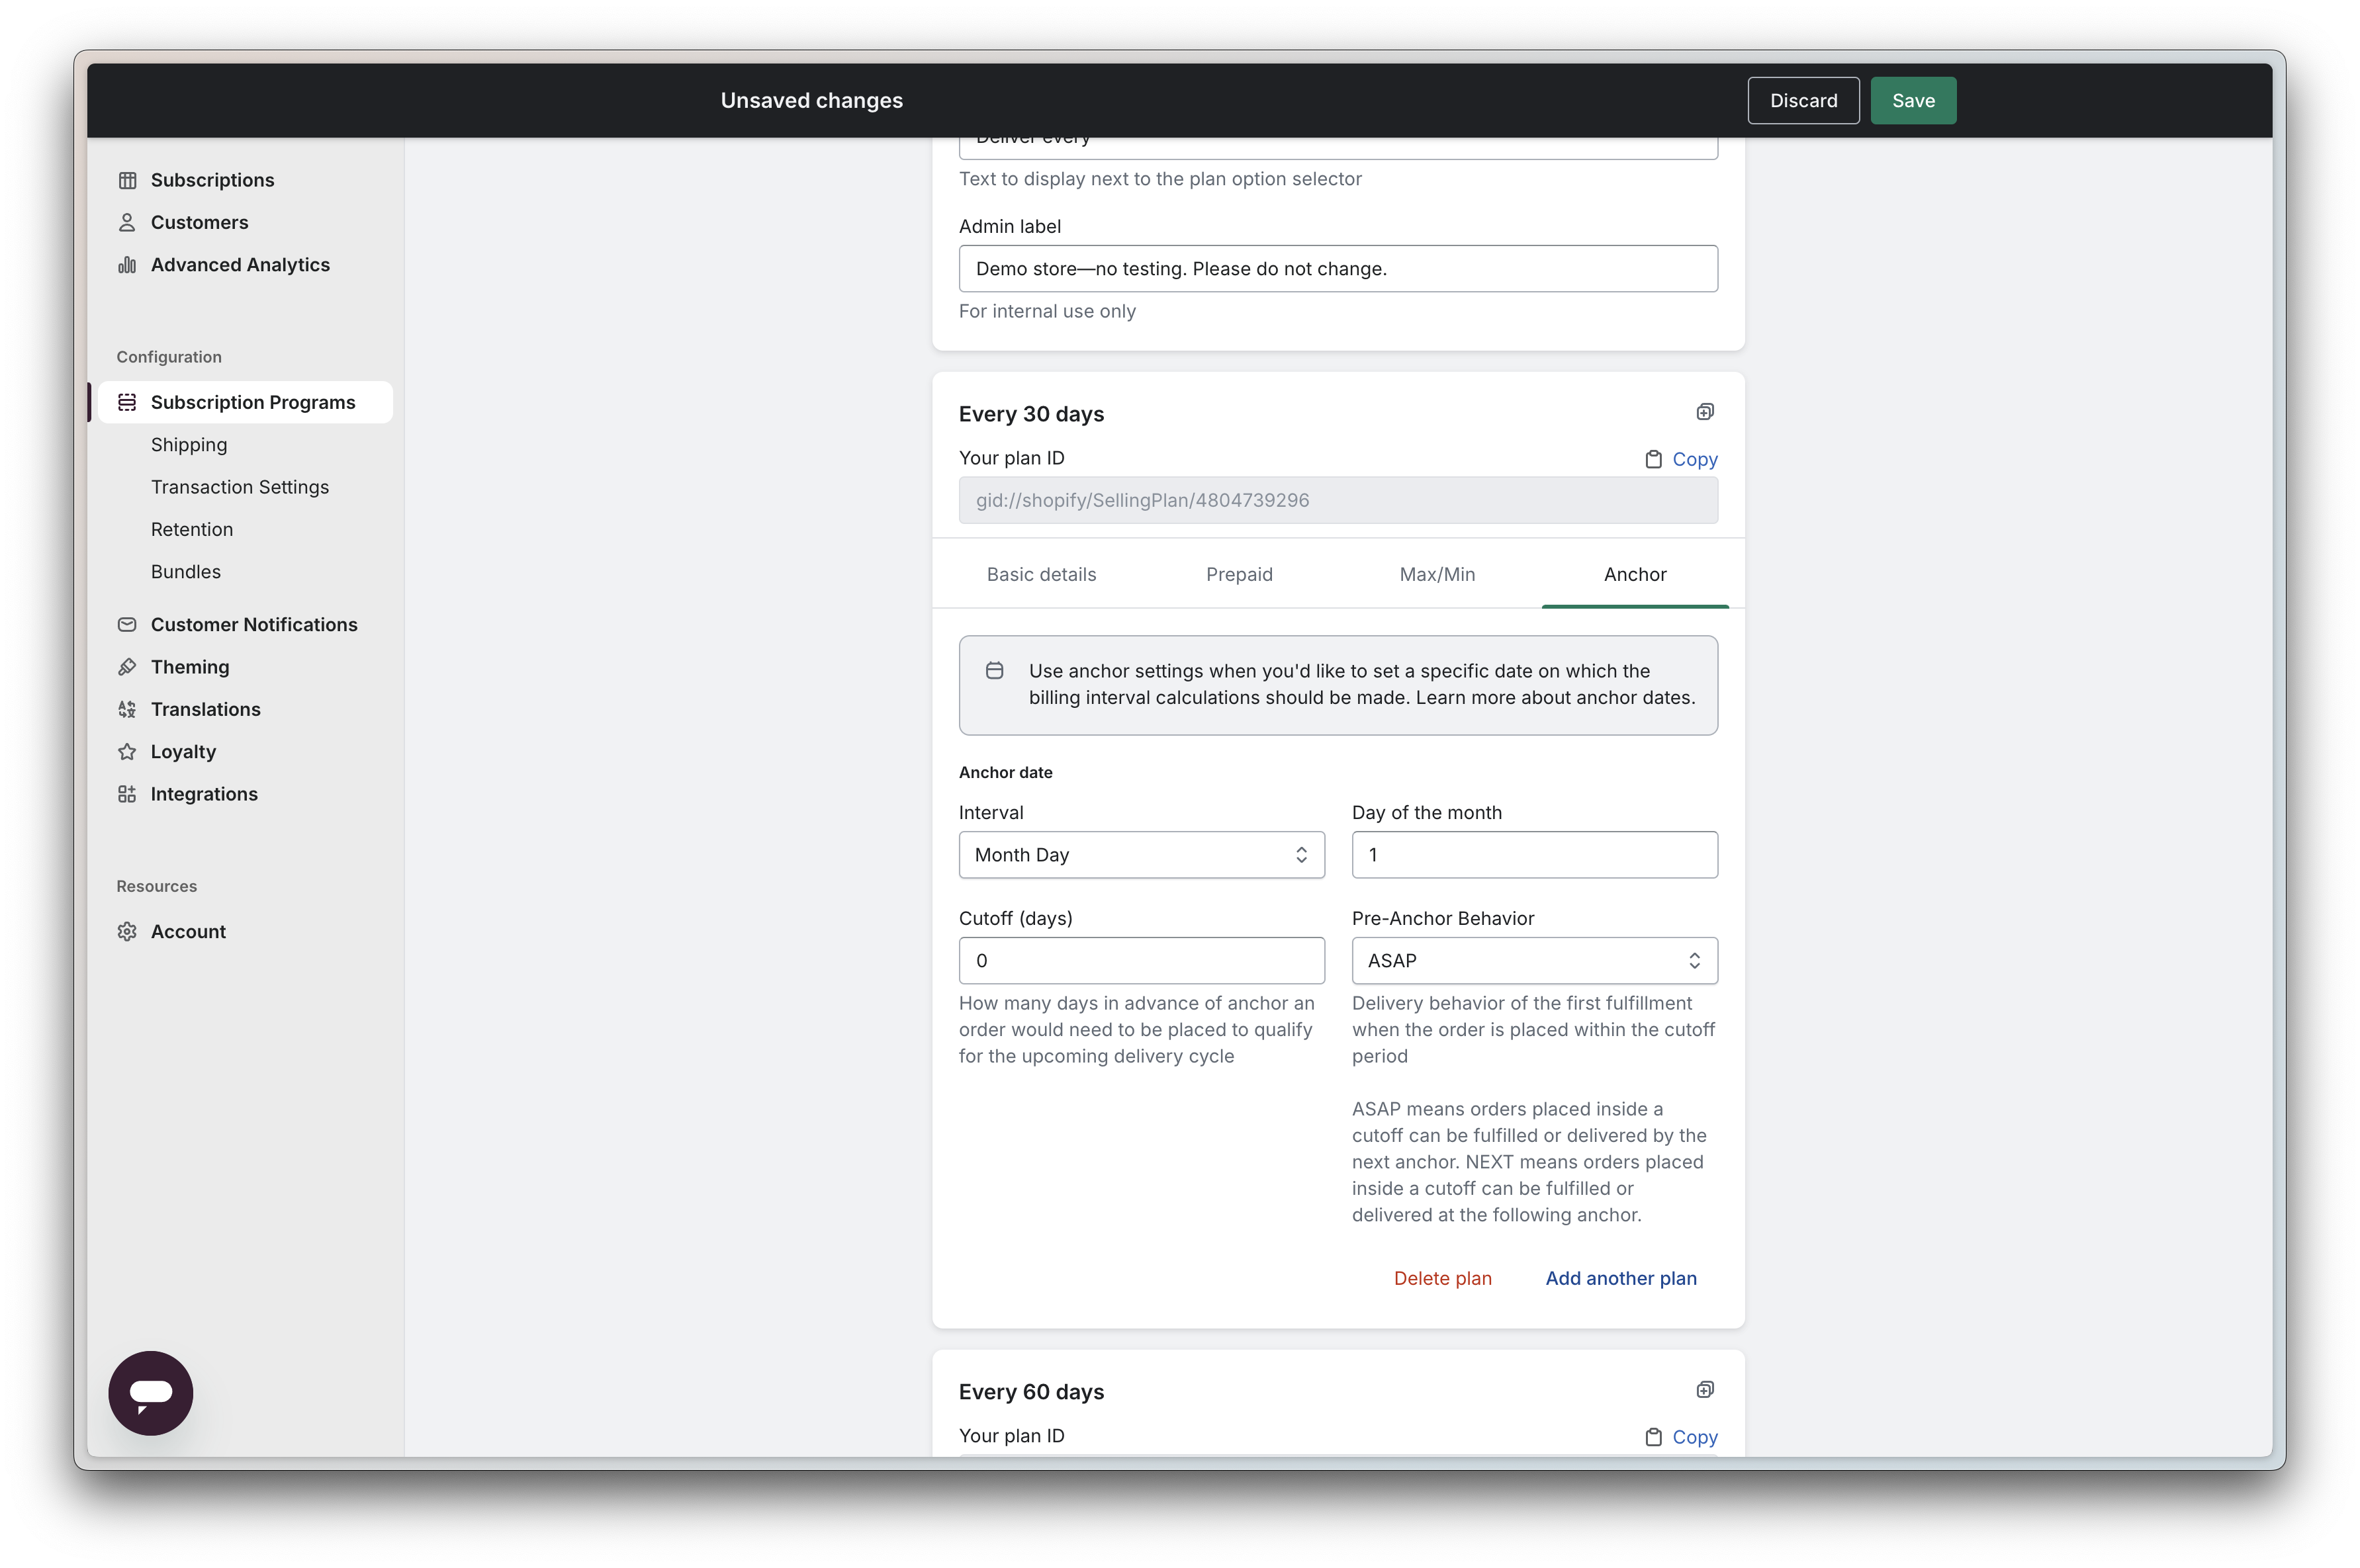Screen dimensions: 2360x1568
Task: Open the Interval Month Day dropdown
Action: click(1141, 855)
